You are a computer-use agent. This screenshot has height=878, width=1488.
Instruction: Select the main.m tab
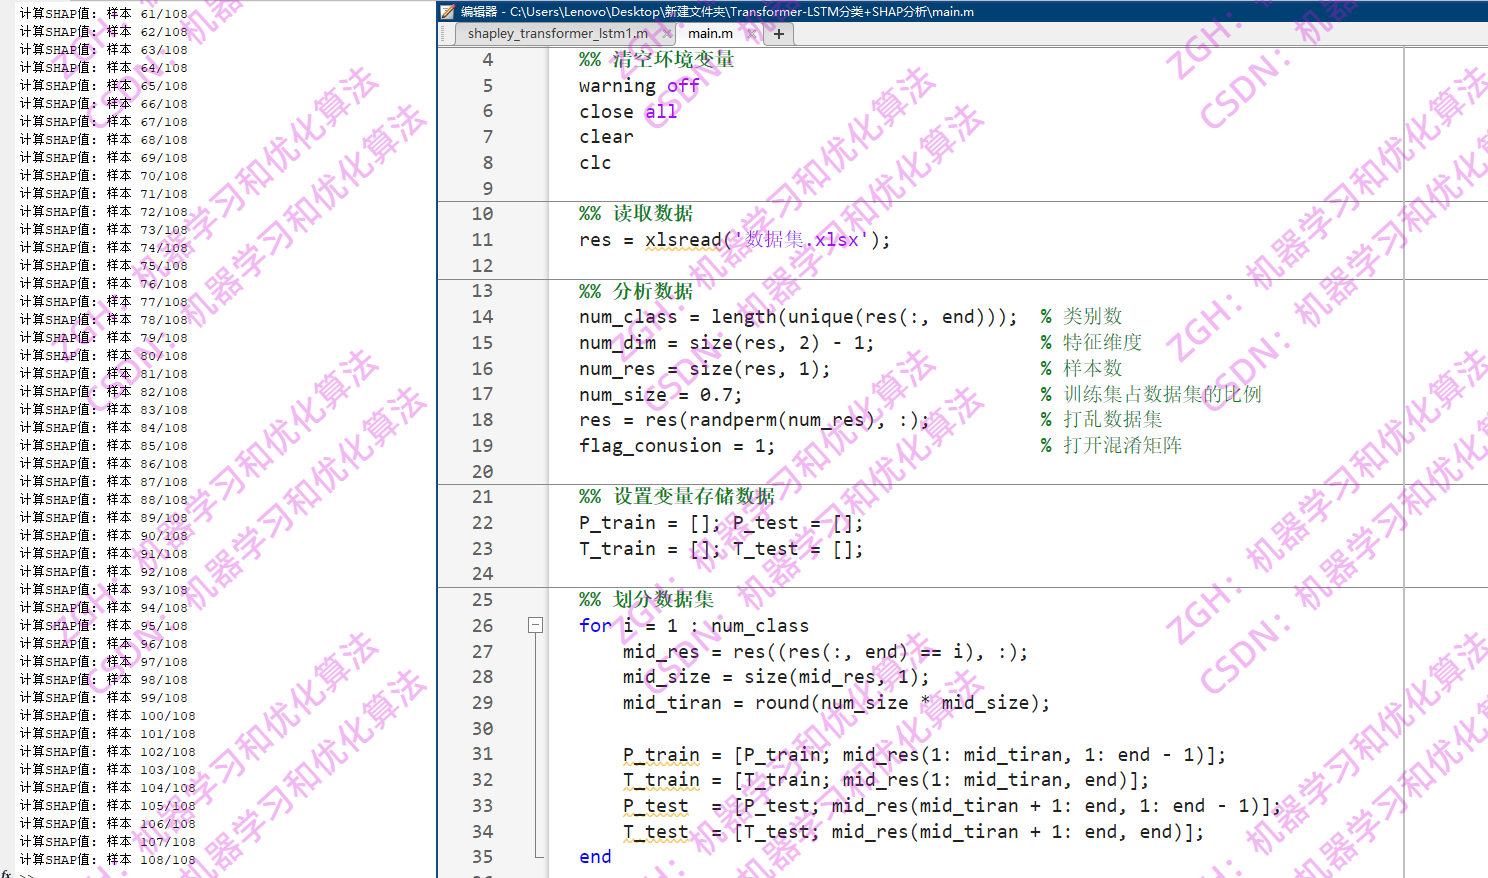pos(710,33)
